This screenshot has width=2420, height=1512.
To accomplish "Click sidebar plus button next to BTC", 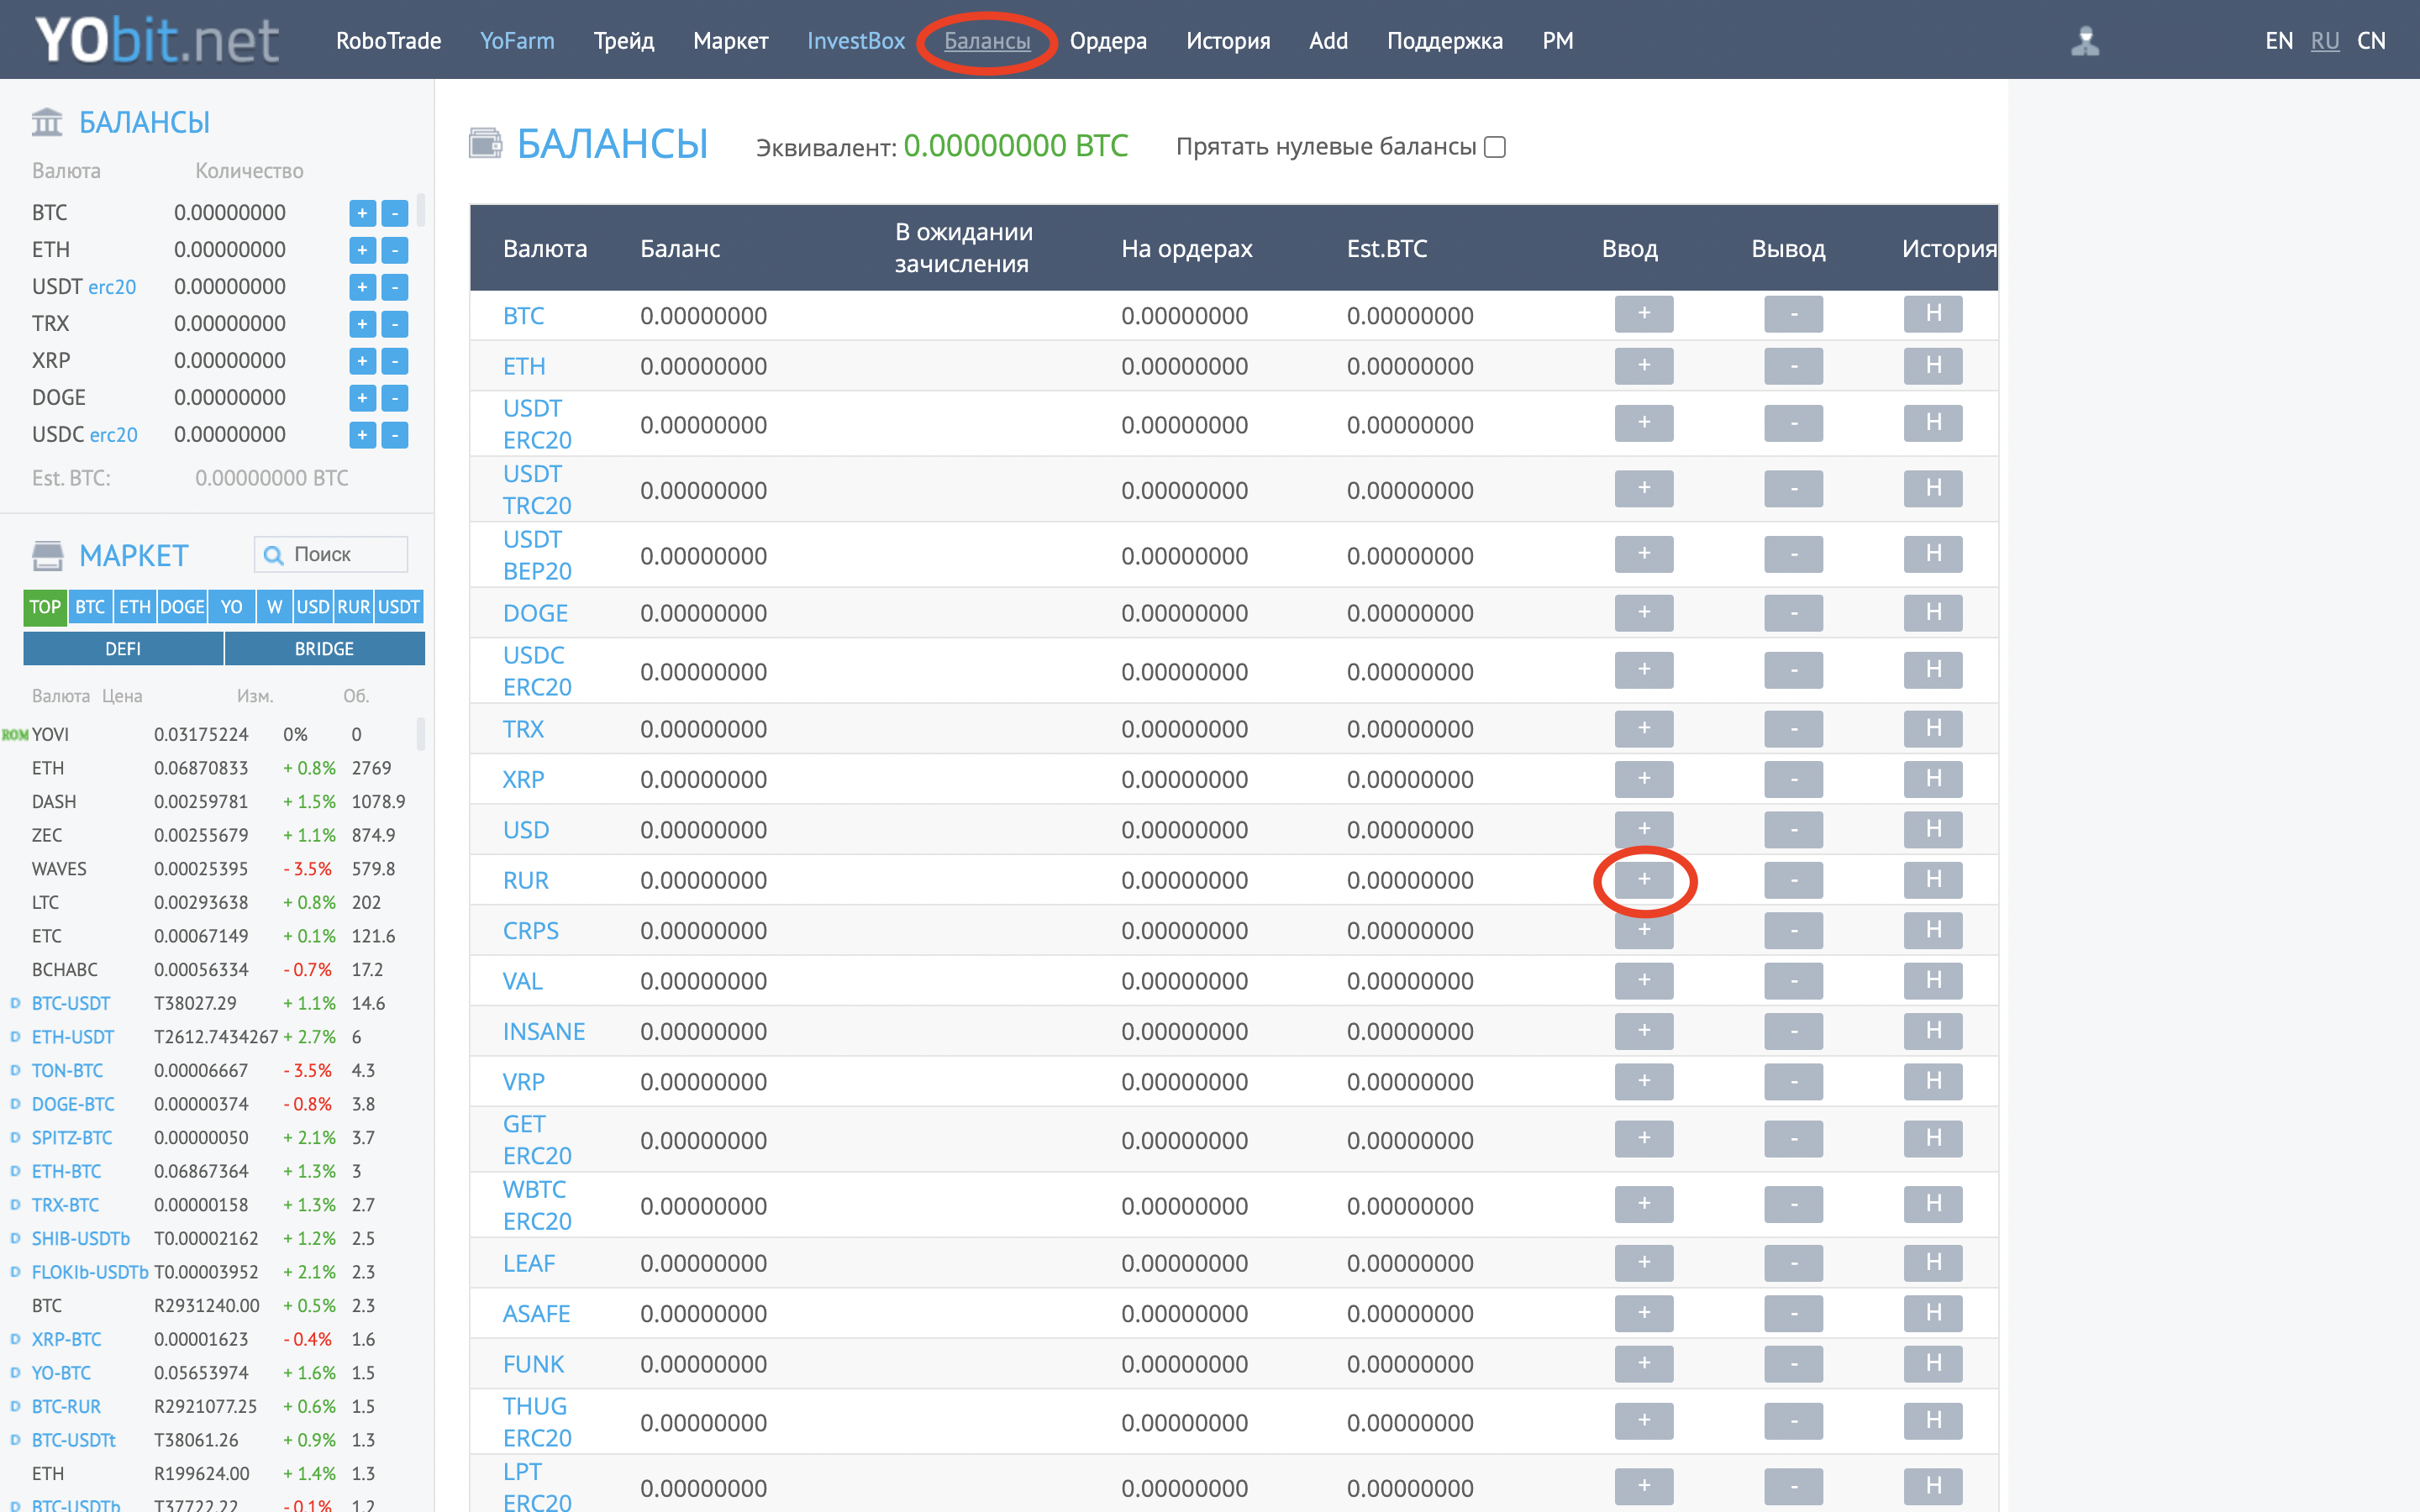I will [362, 213].
